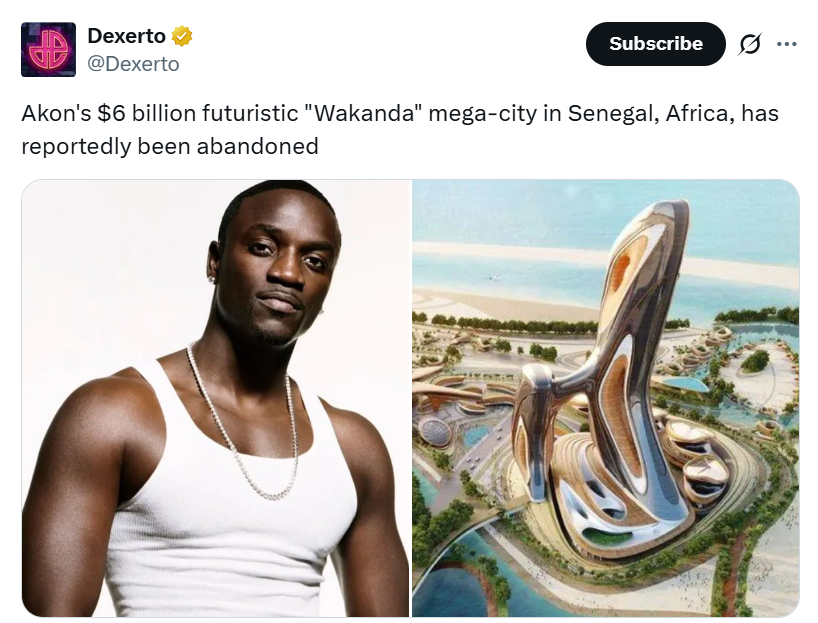Viewport: 818px width, 623px height.
Task: Open the three-dot more options menu
Action: [x=786, y=44]
